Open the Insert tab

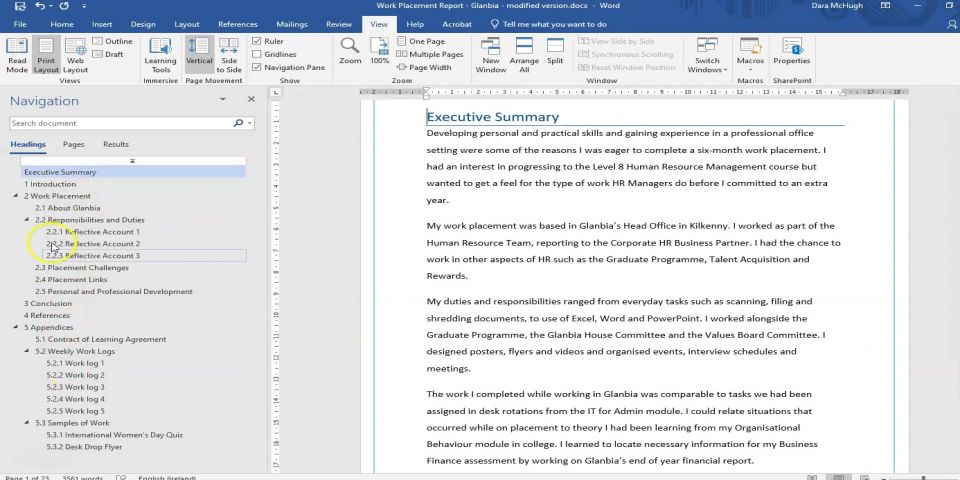pos(102,24)
